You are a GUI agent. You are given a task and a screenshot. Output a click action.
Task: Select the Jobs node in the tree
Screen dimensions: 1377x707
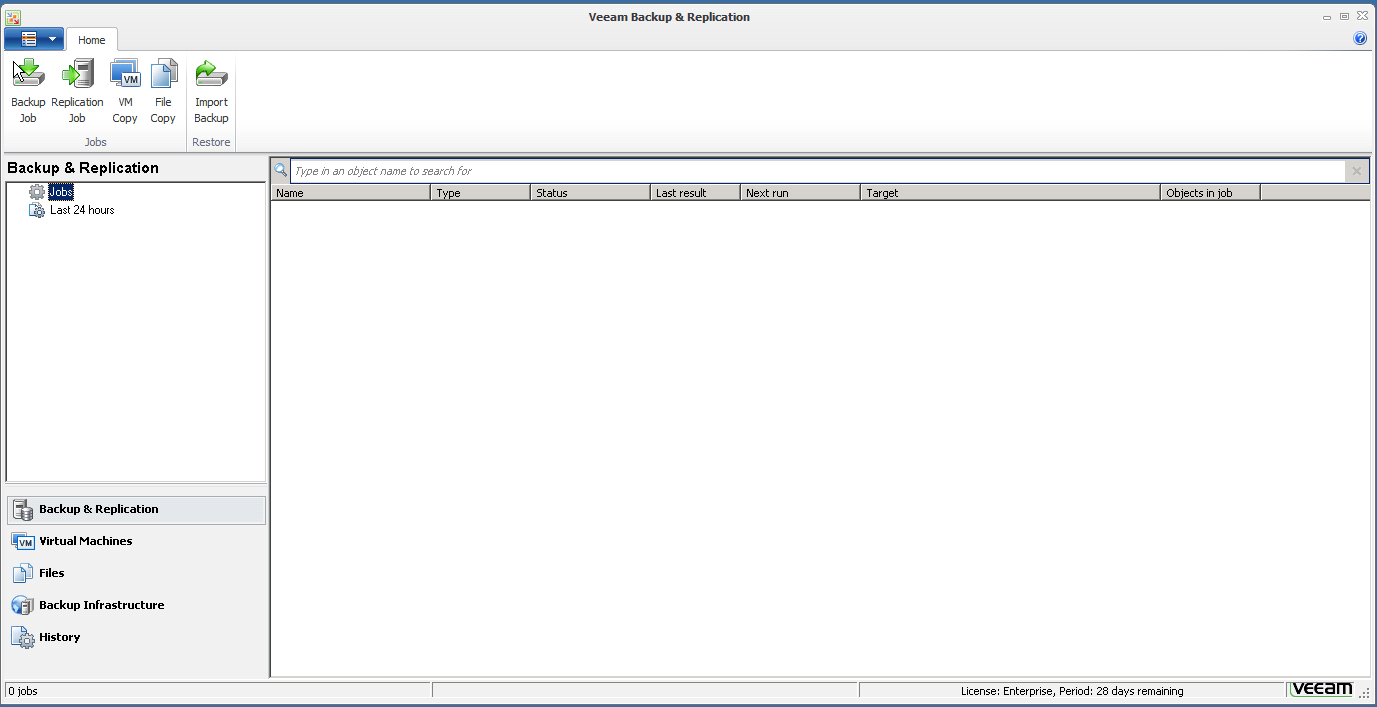click(x=61, y=191)
